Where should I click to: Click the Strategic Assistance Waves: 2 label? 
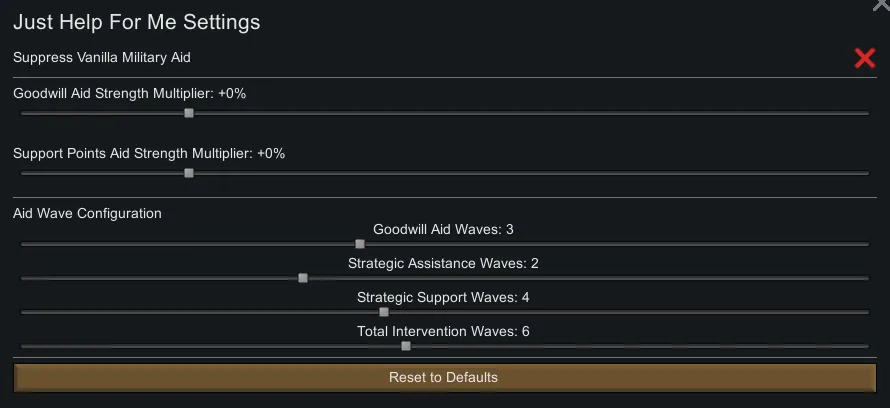click(x=443, y=264)
